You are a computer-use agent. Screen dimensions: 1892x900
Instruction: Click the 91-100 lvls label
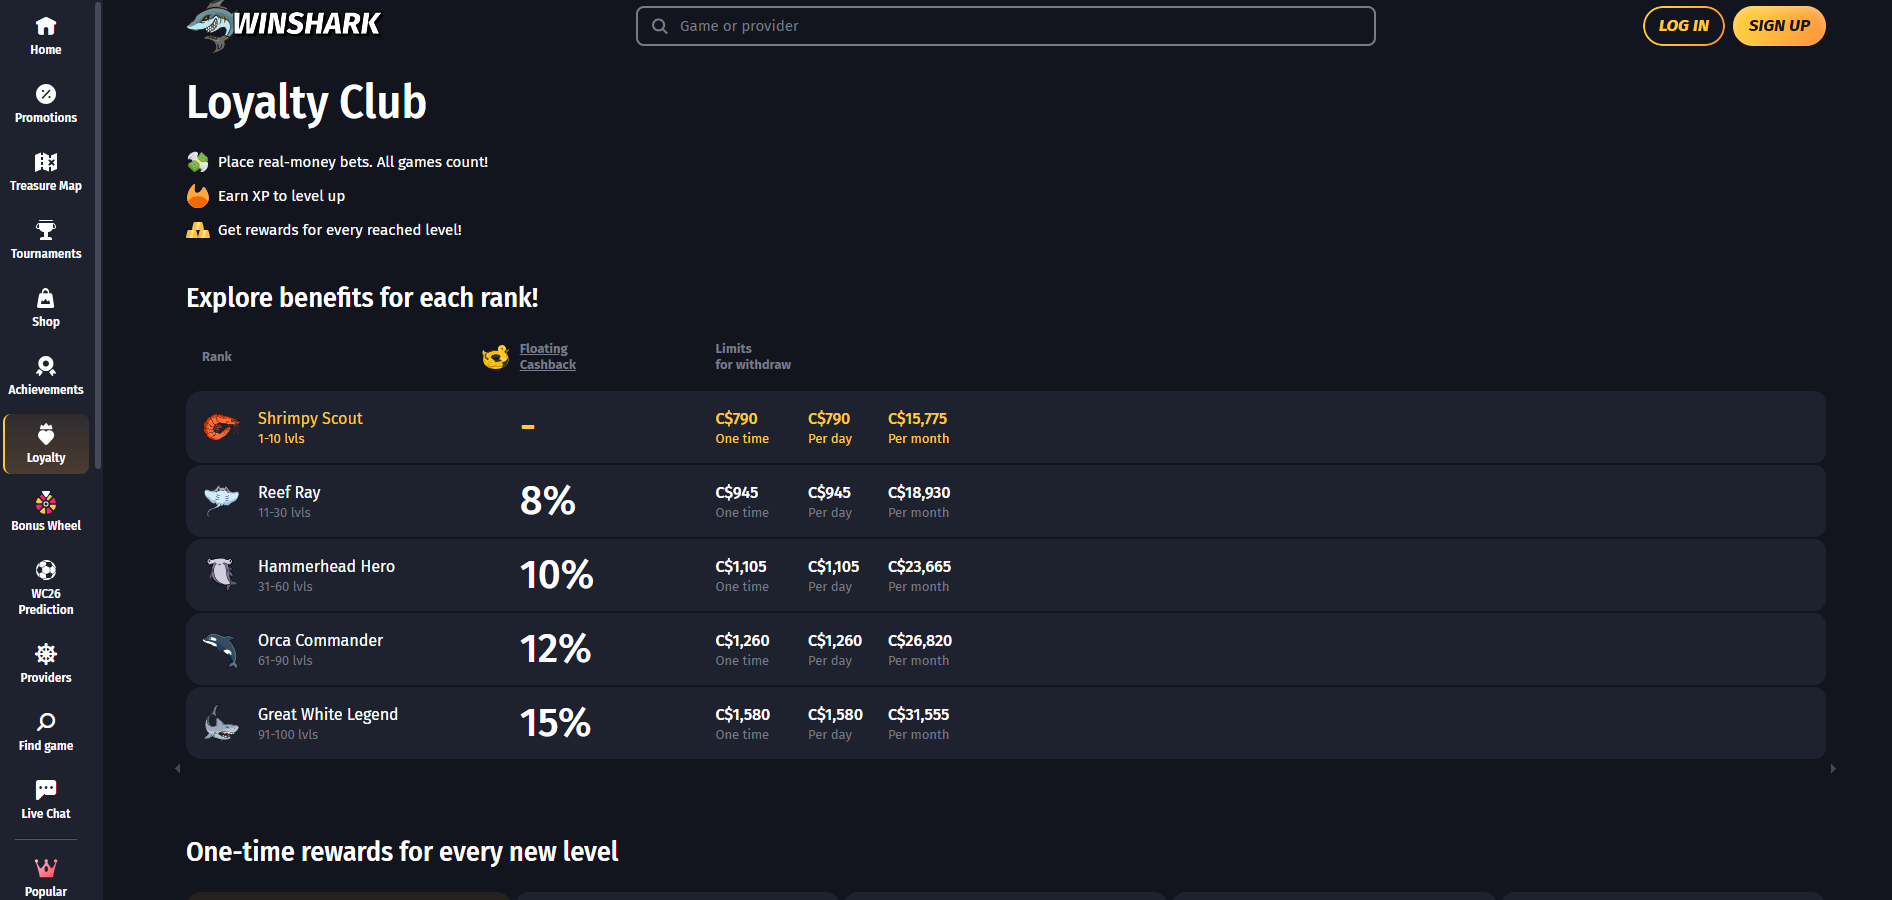coord(288,735)
